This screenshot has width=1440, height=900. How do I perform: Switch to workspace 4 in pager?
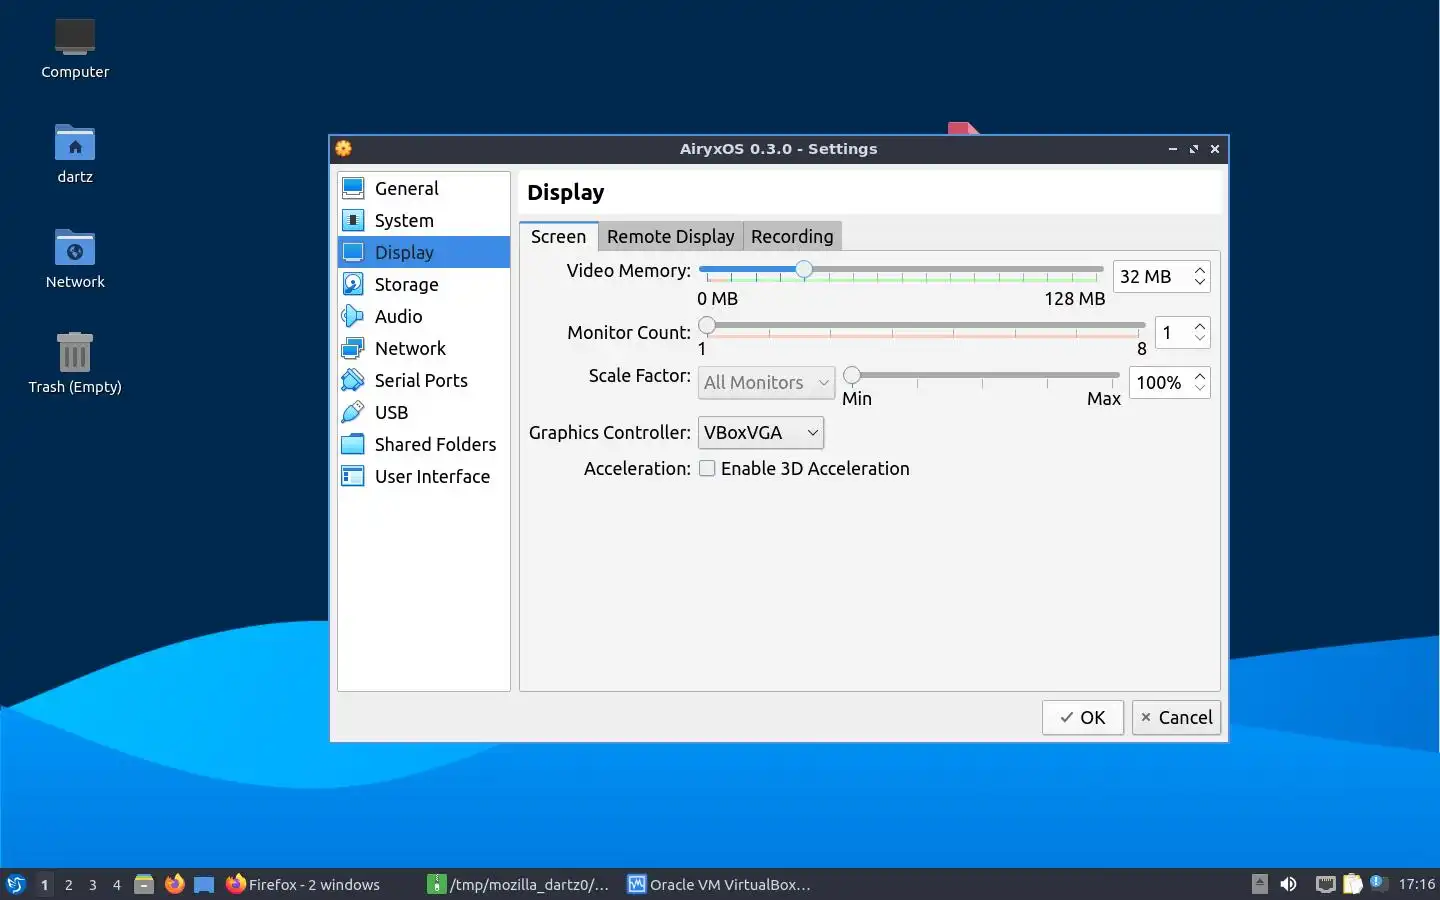[117, 884]
